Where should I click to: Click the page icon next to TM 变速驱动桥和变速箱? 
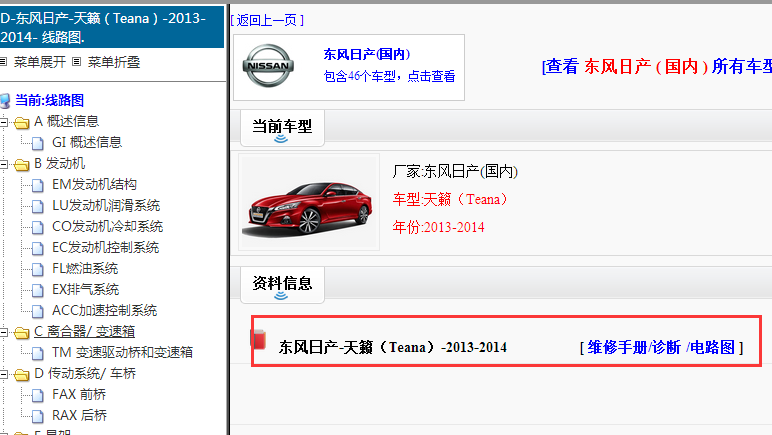(x=38, y=353)
